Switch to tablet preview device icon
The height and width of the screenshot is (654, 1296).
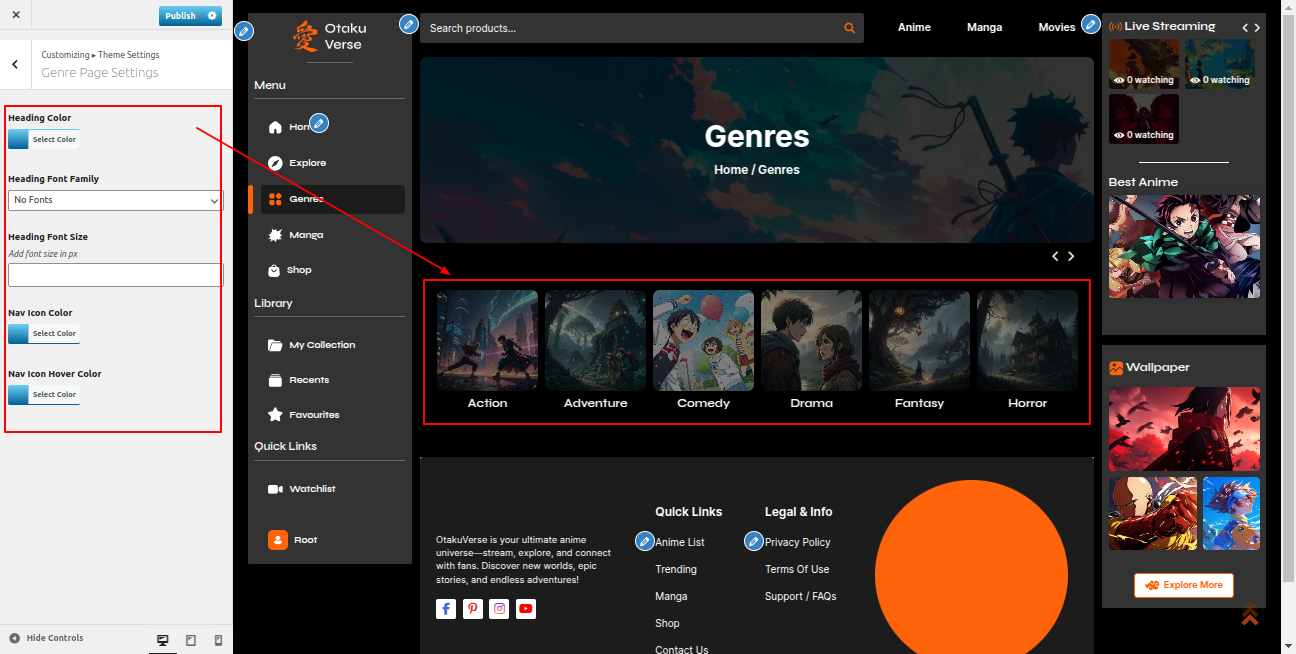[x=191, y=640]
